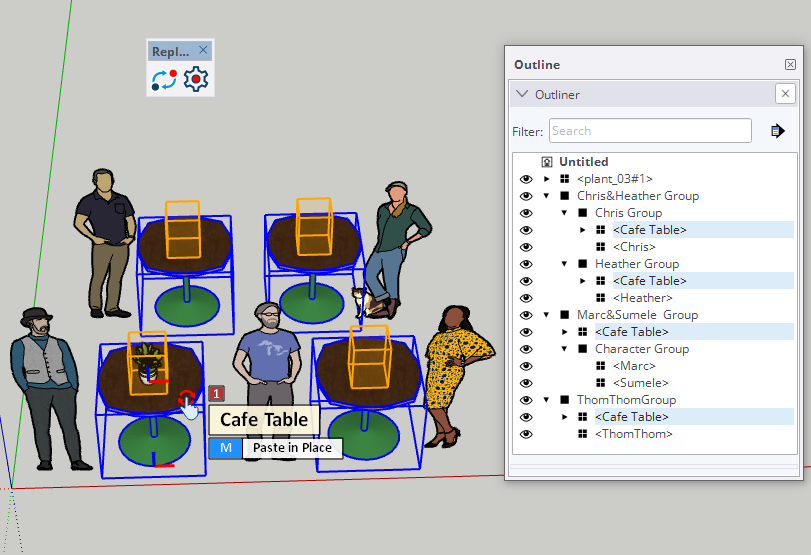Click the Untitled model icon in Outliner
The image size is (811, 555).
(547, 162)
